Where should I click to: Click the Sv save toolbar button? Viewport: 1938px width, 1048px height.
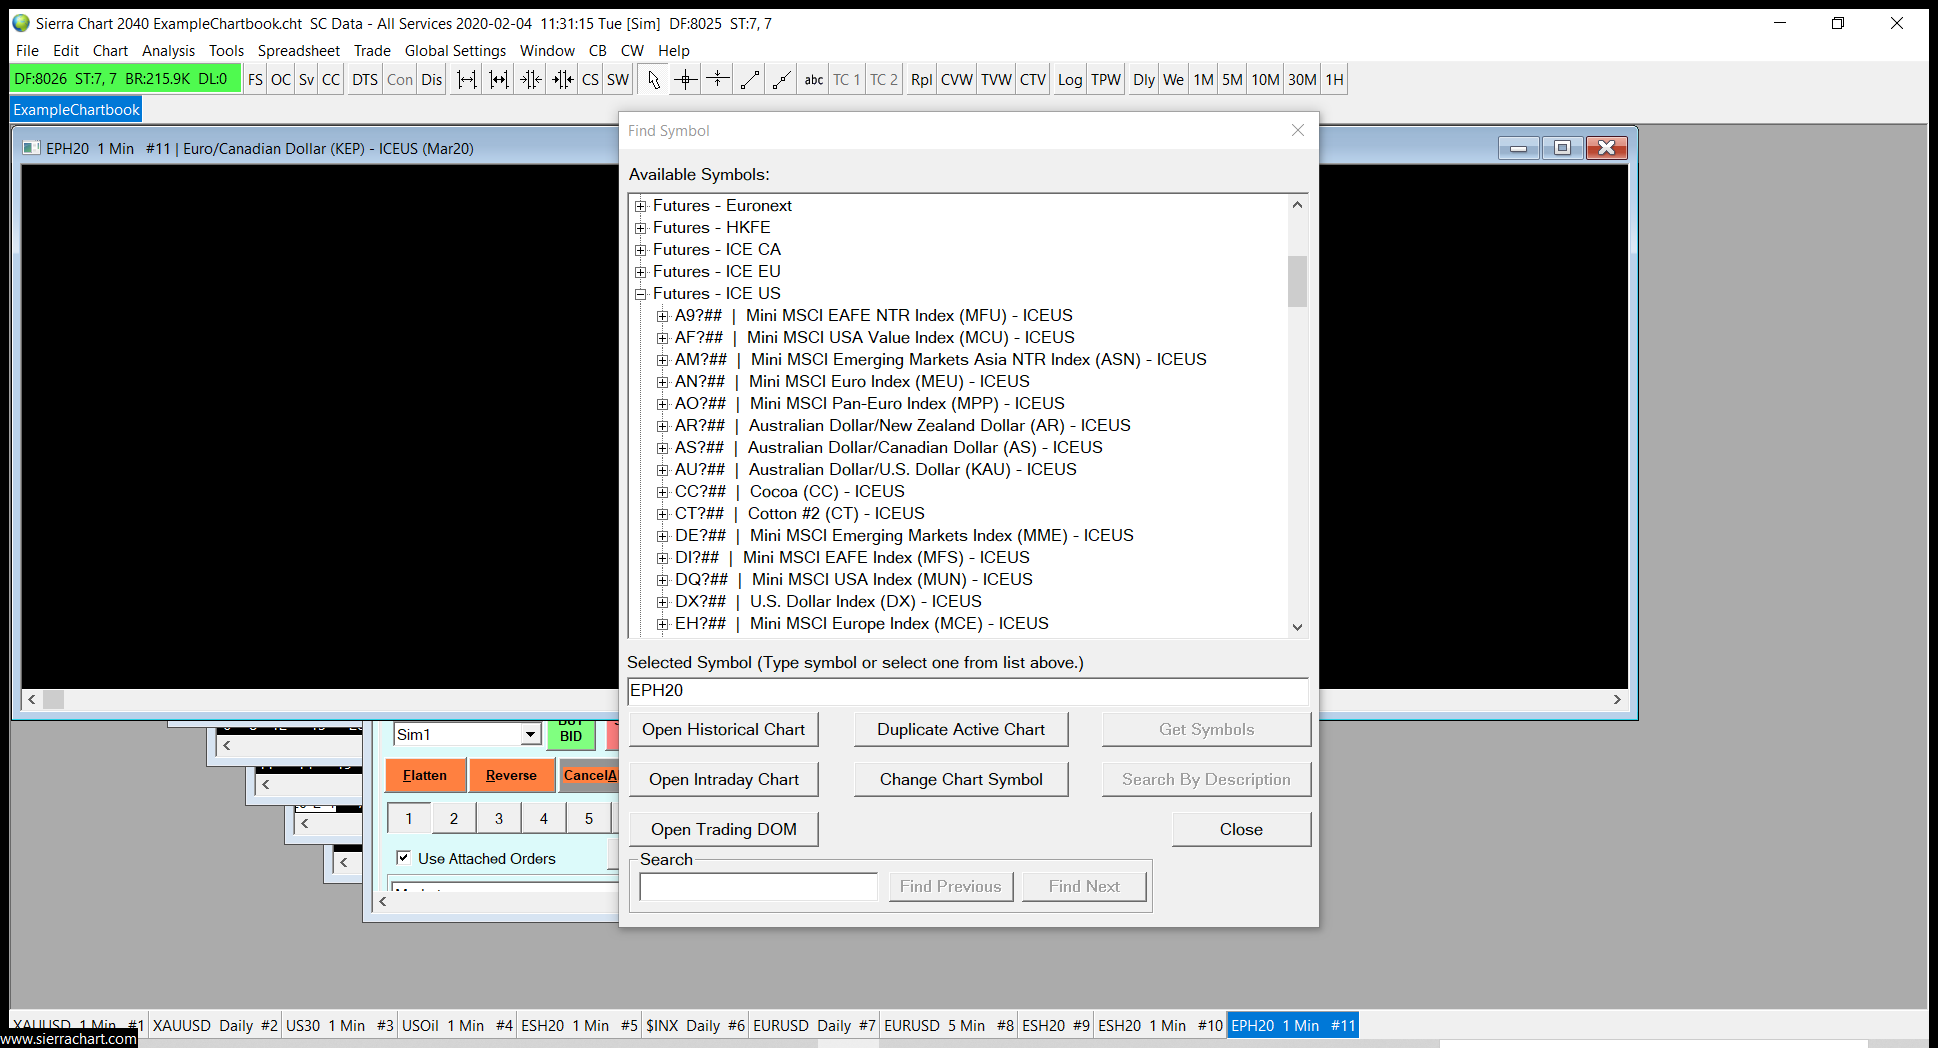tap(307, 80)
